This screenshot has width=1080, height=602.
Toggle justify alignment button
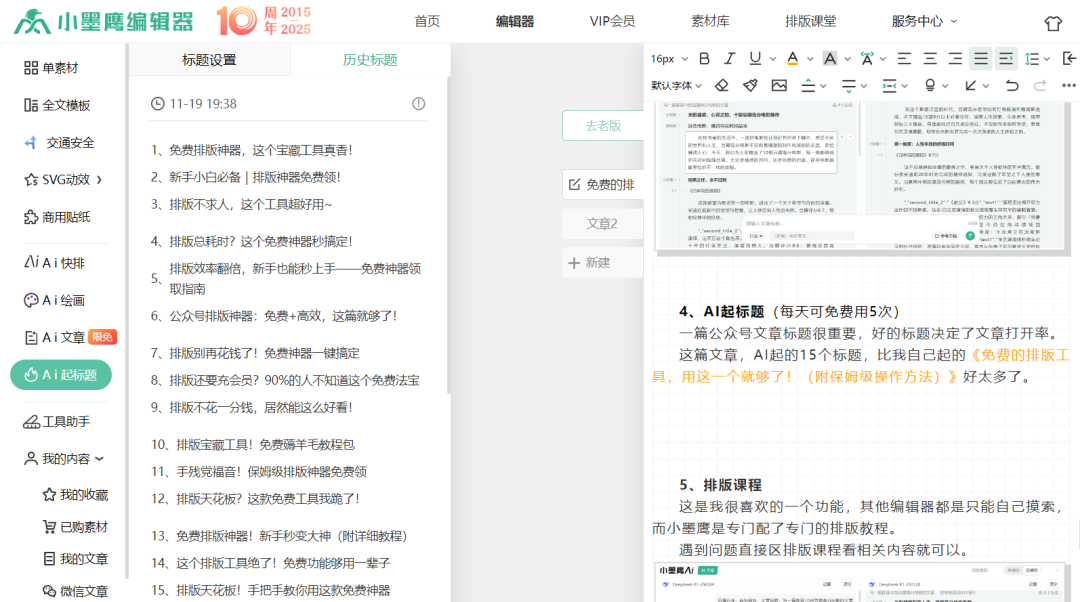point(981,59)
